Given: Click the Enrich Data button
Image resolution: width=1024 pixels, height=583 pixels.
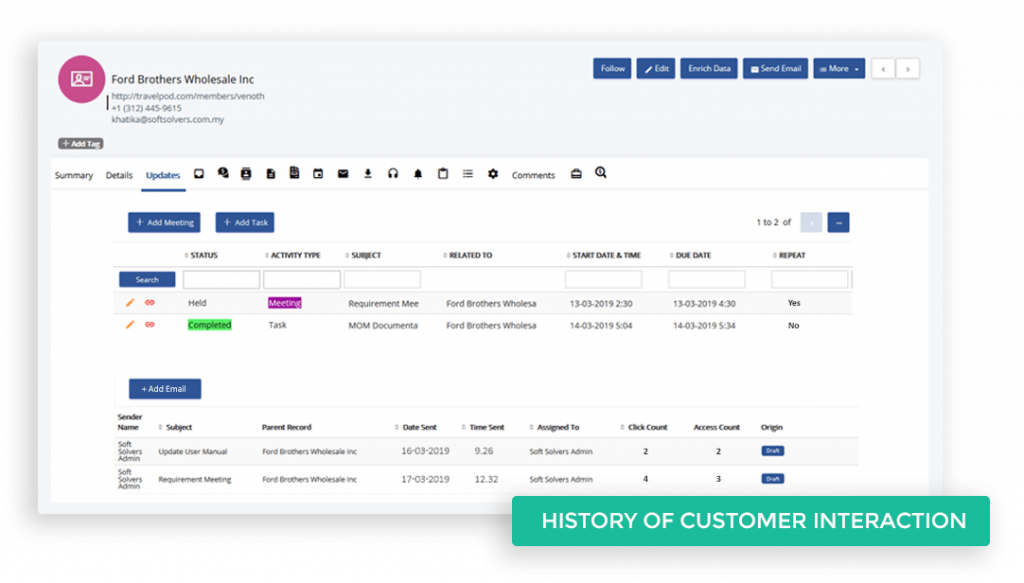Looking at the screenshot, I should point(708,68).
